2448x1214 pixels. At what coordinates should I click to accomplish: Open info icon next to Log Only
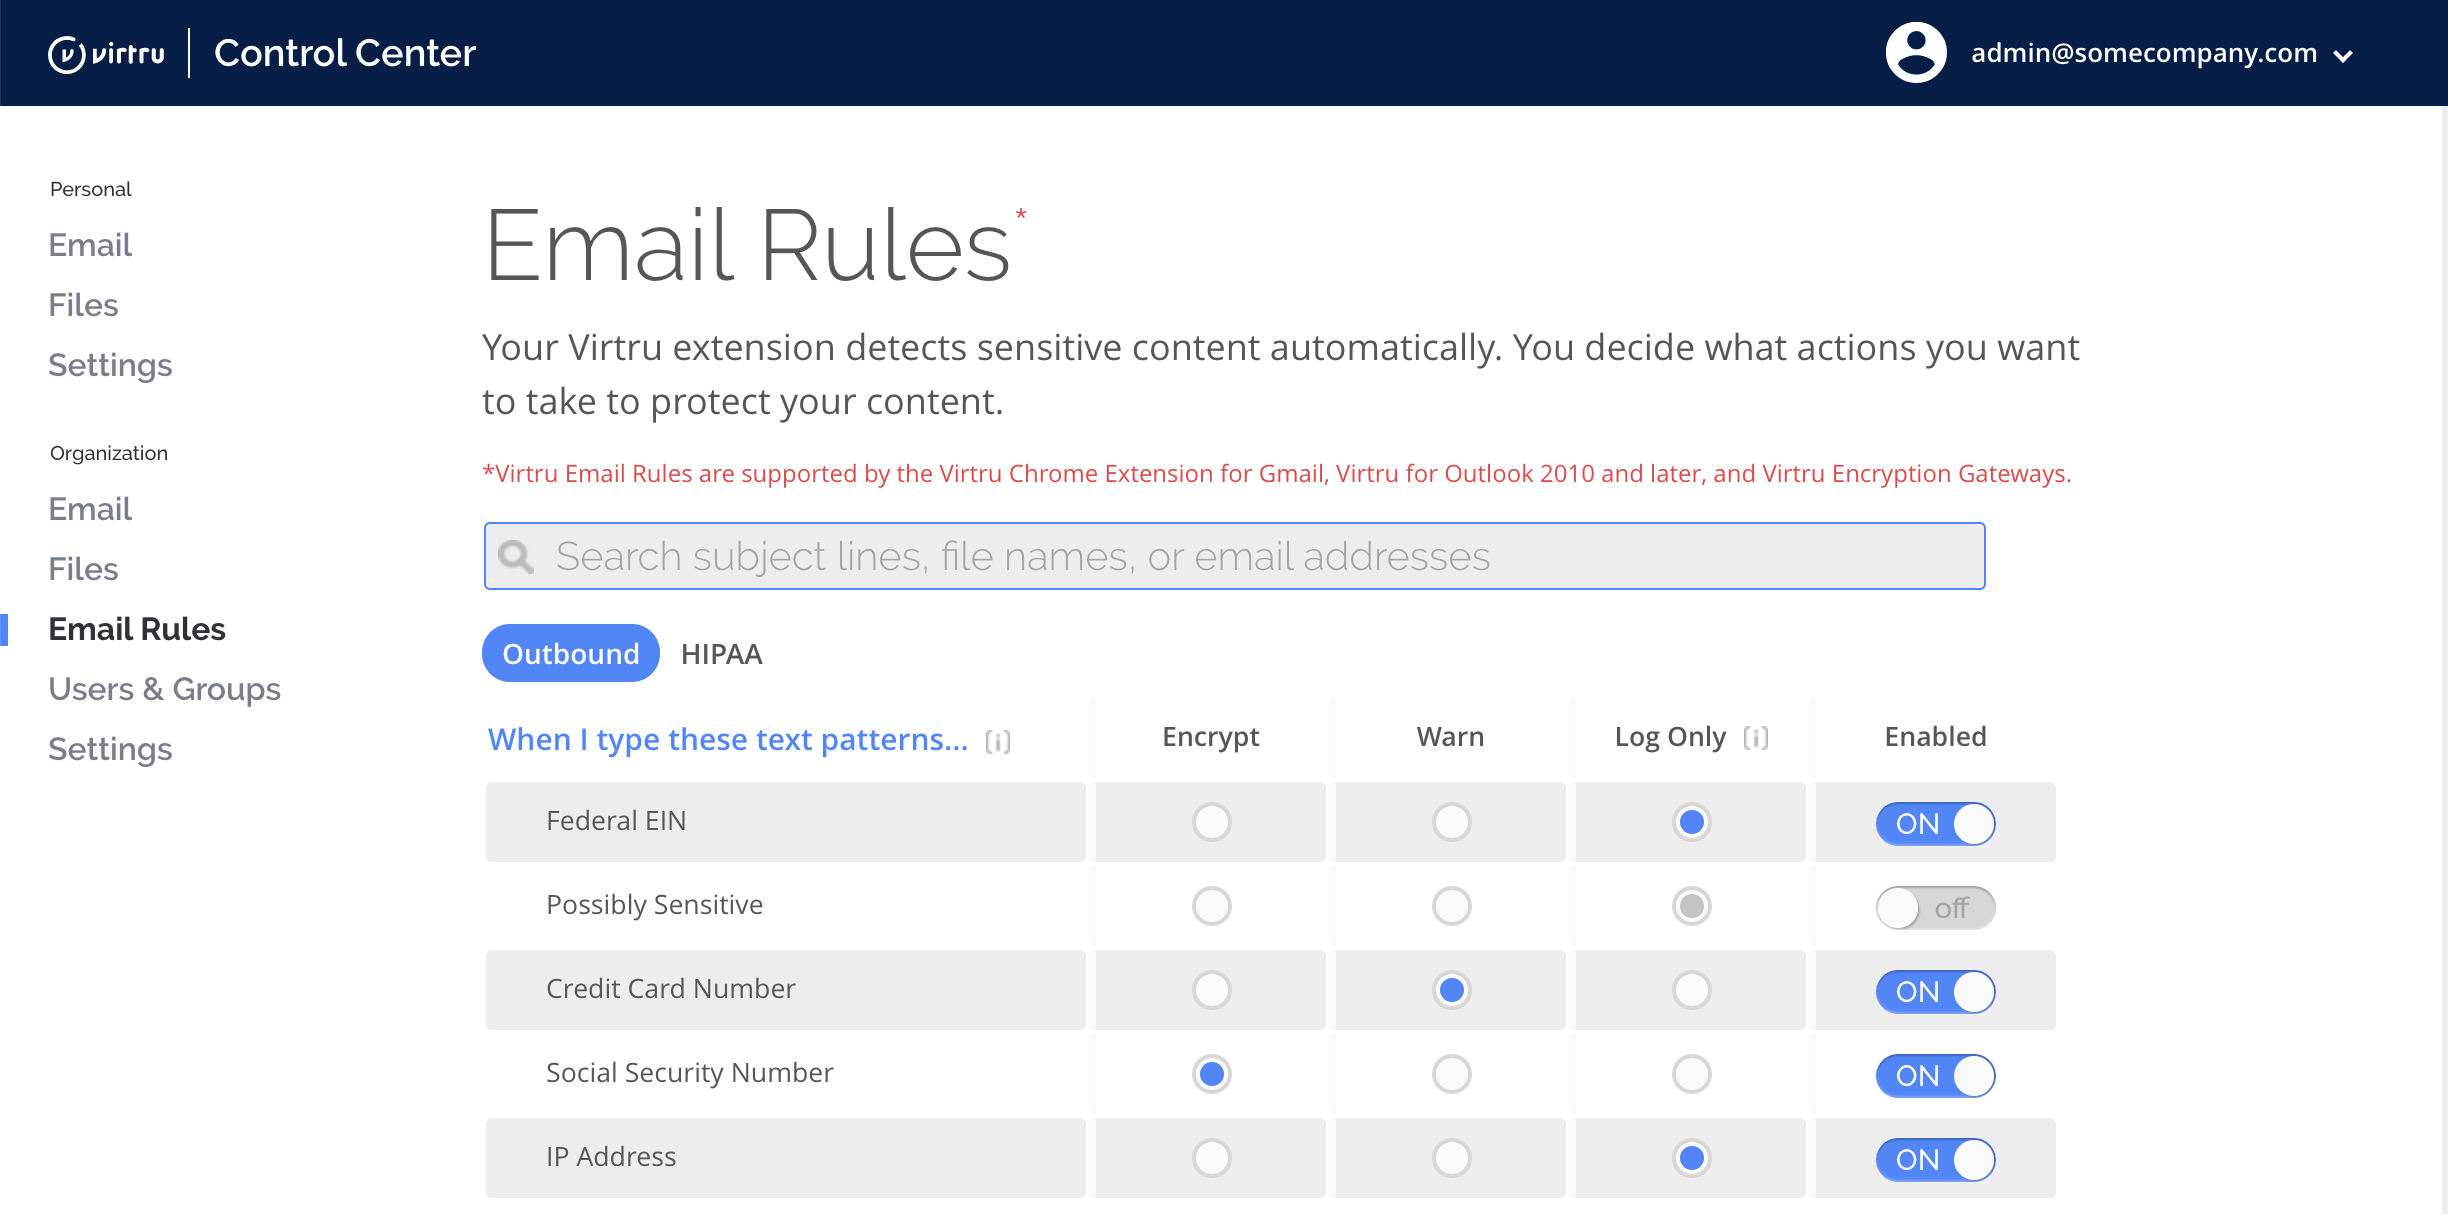(x=1756, y=738)
